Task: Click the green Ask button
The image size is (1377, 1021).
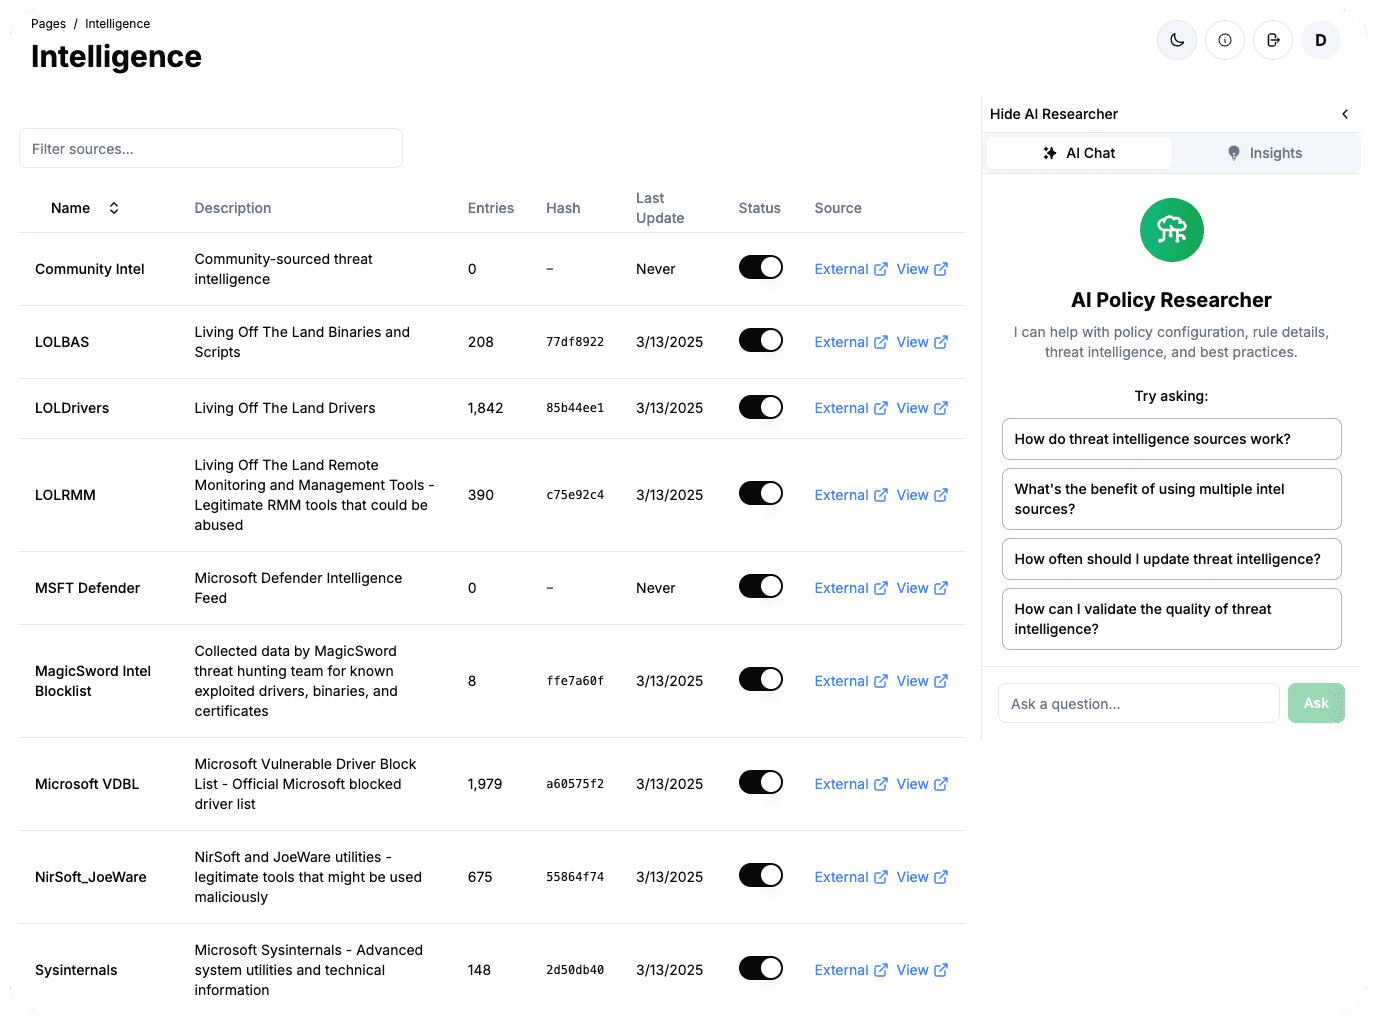Action: (x=1316, y=703)
